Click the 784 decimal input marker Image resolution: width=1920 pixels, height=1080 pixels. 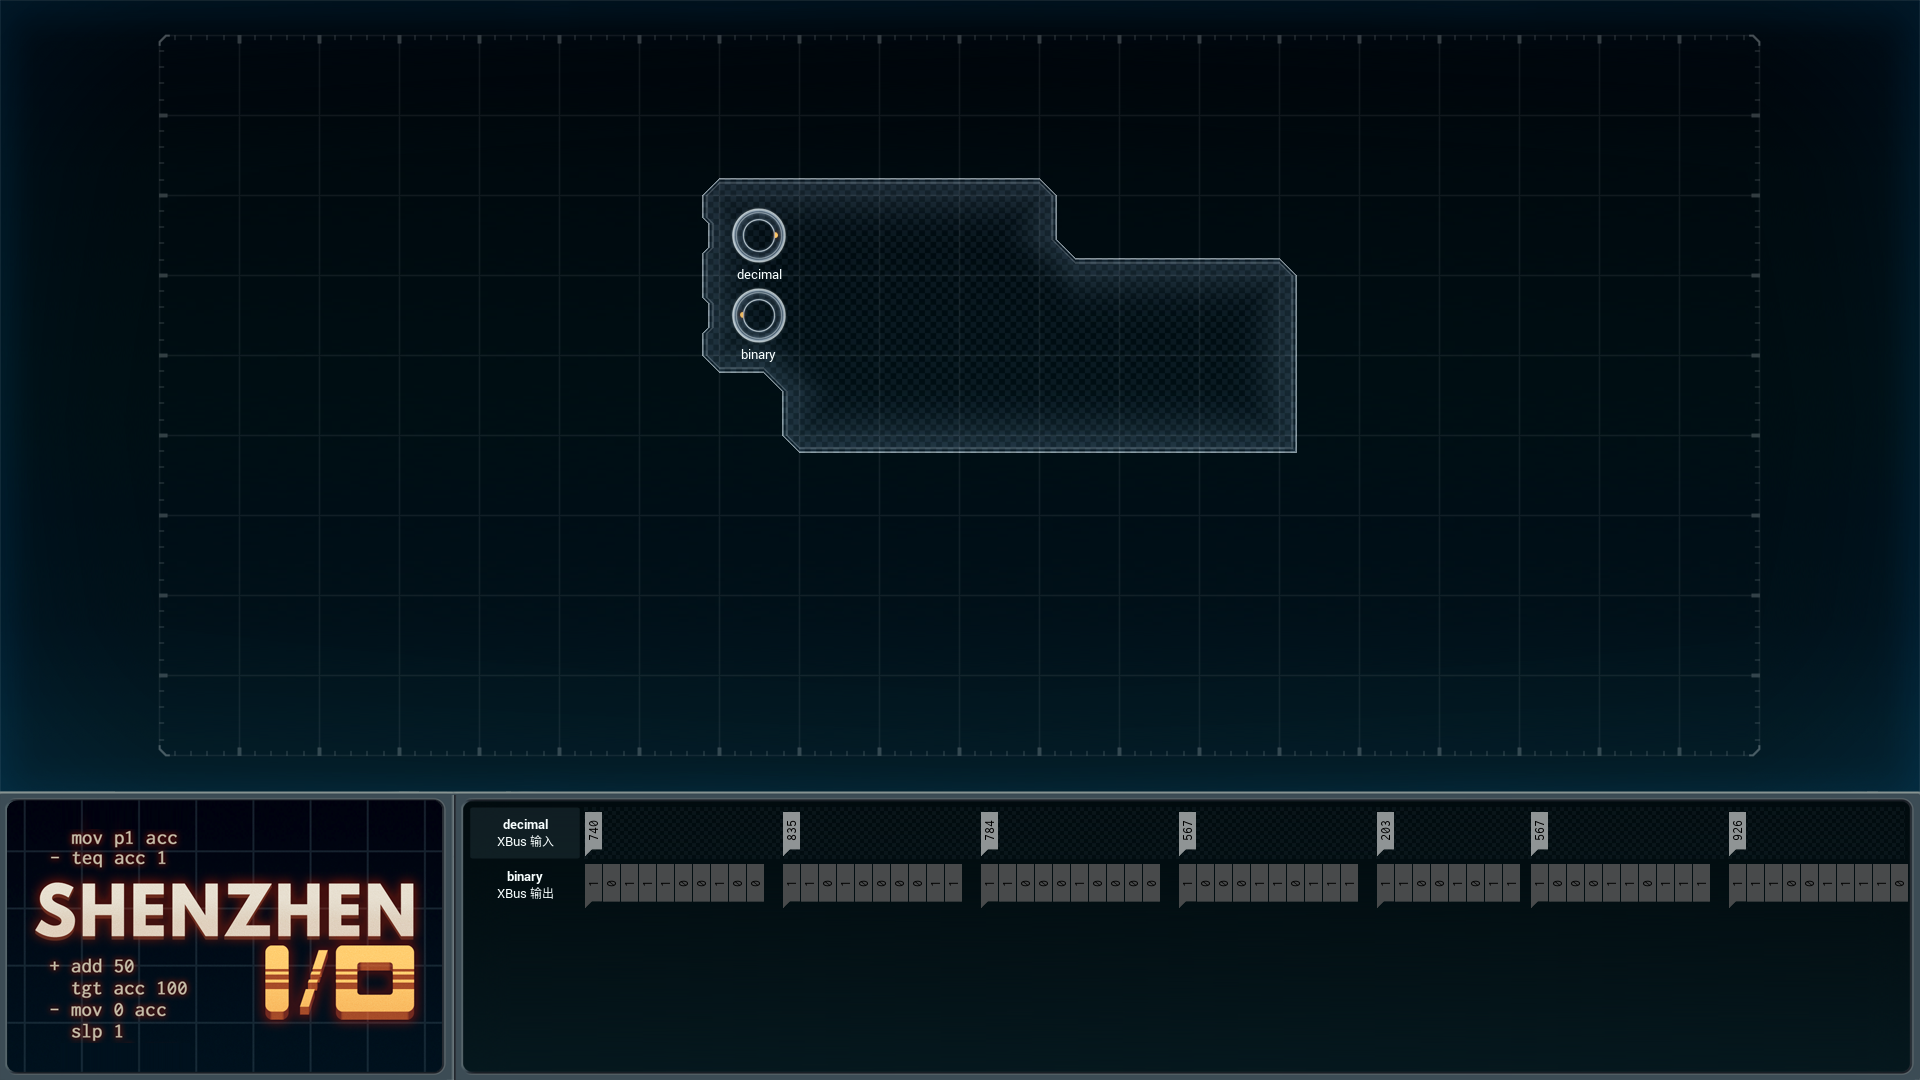pos(989,832)
